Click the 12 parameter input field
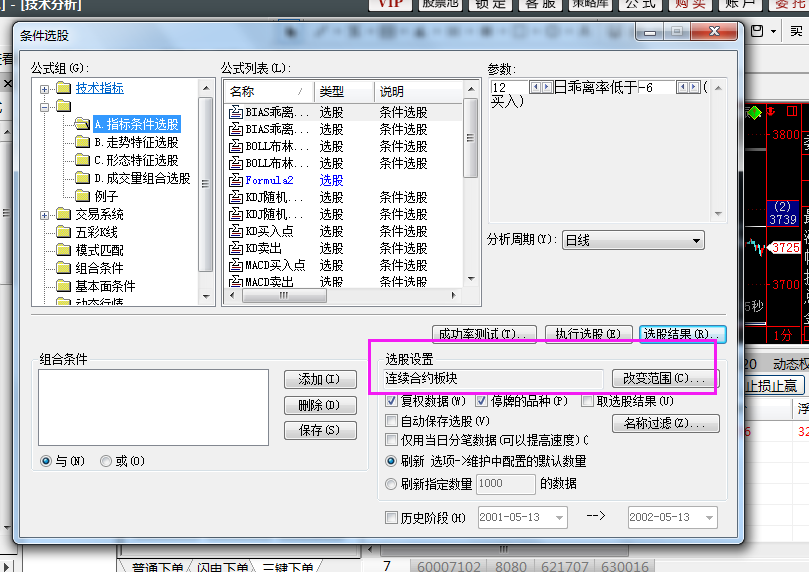The width and height of the screenshot is (809, 572). [x=509, y=87]
